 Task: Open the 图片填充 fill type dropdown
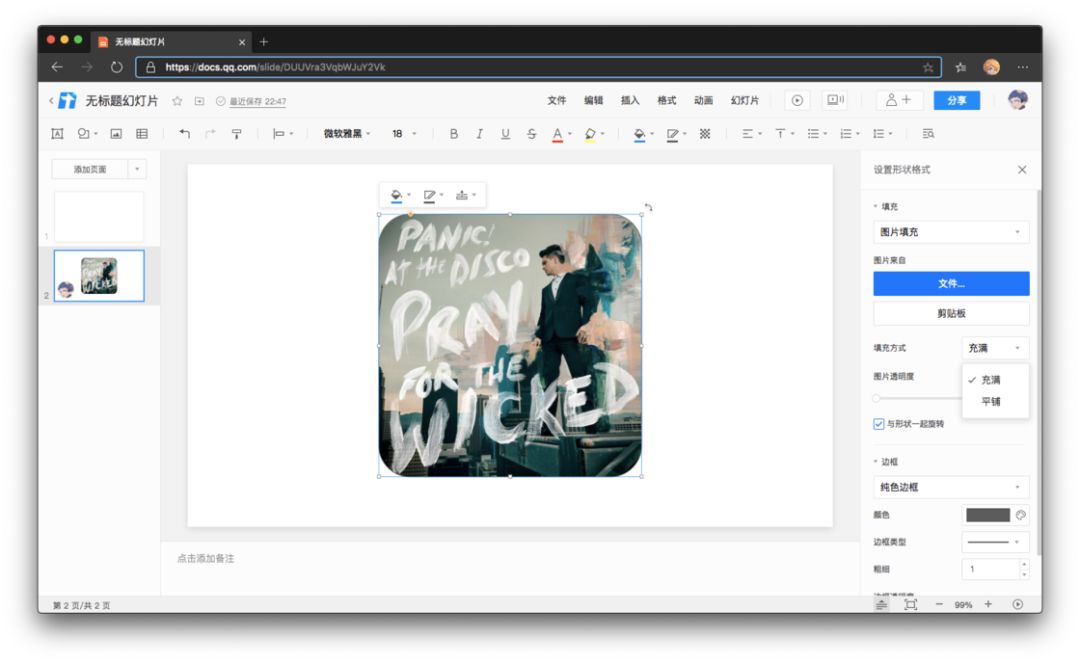tap(950, 232)
